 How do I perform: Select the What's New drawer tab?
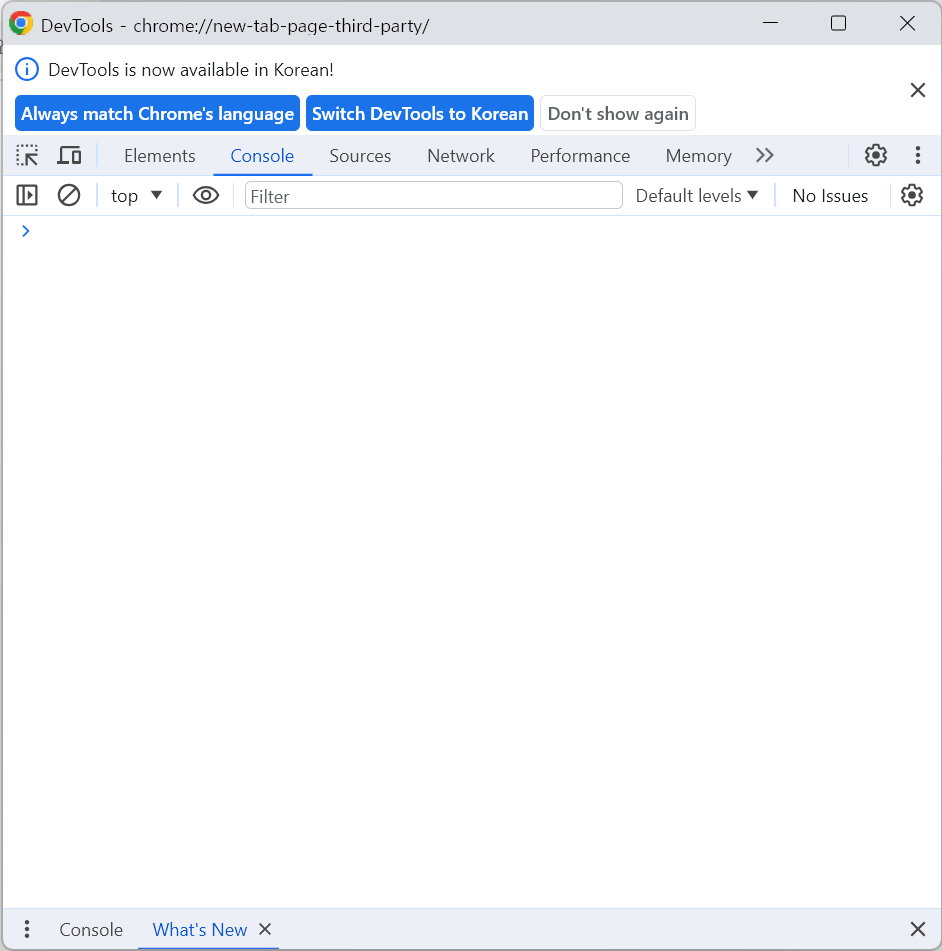point(200,930)
